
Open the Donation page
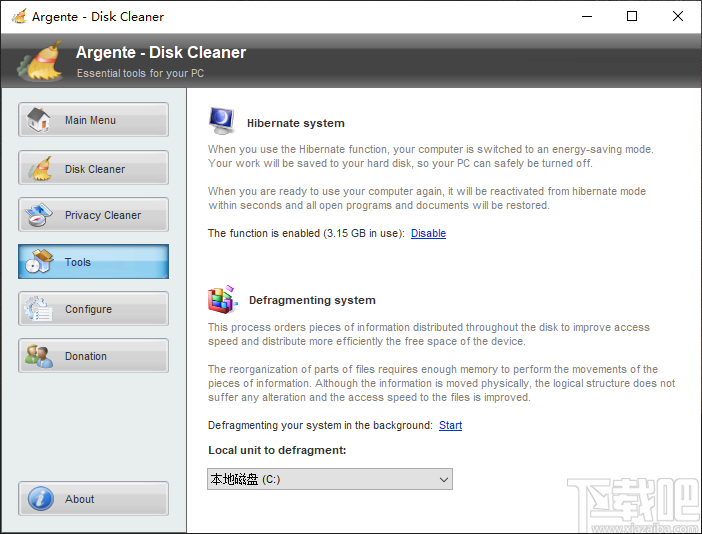coord(93,356)
